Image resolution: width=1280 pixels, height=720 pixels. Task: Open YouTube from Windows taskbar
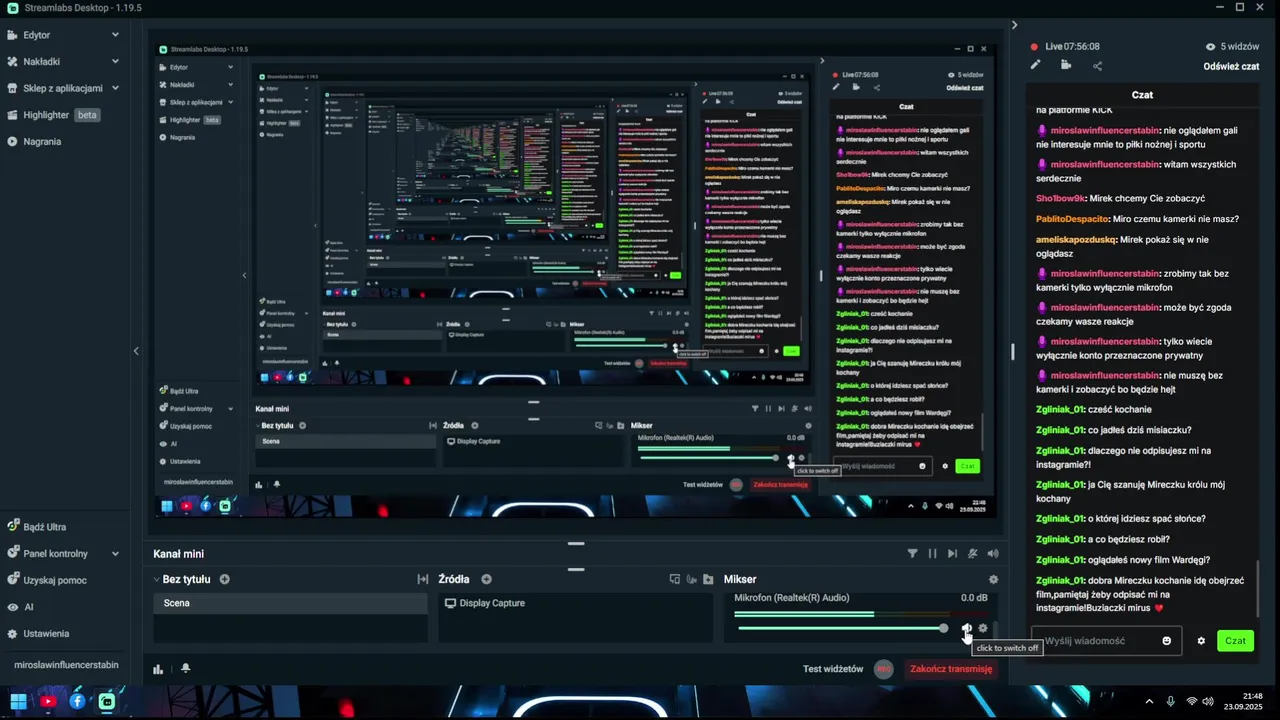(48, 702)
